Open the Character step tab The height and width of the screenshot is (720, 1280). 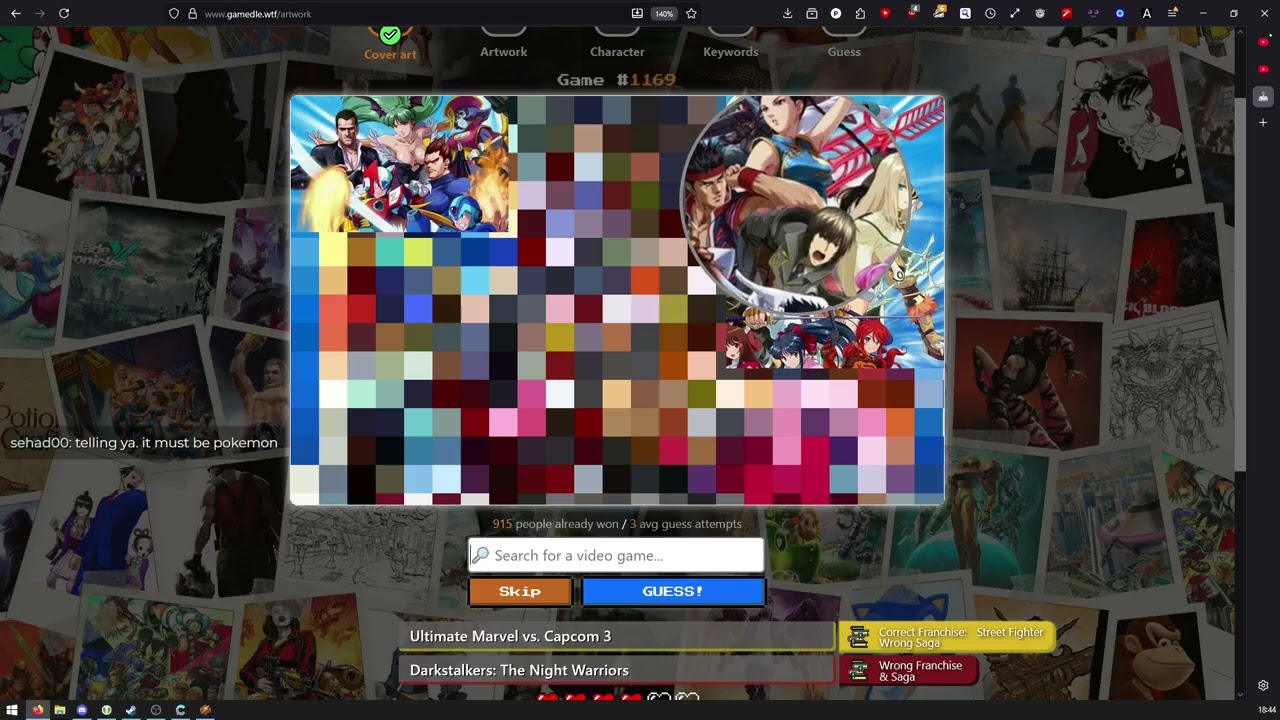[x=617, y=52]
